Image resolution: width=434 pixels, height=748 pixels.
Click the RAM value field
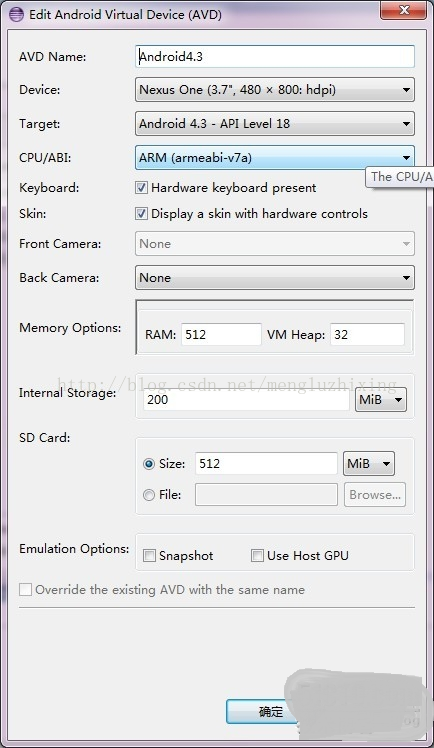[x=221, y=334]
